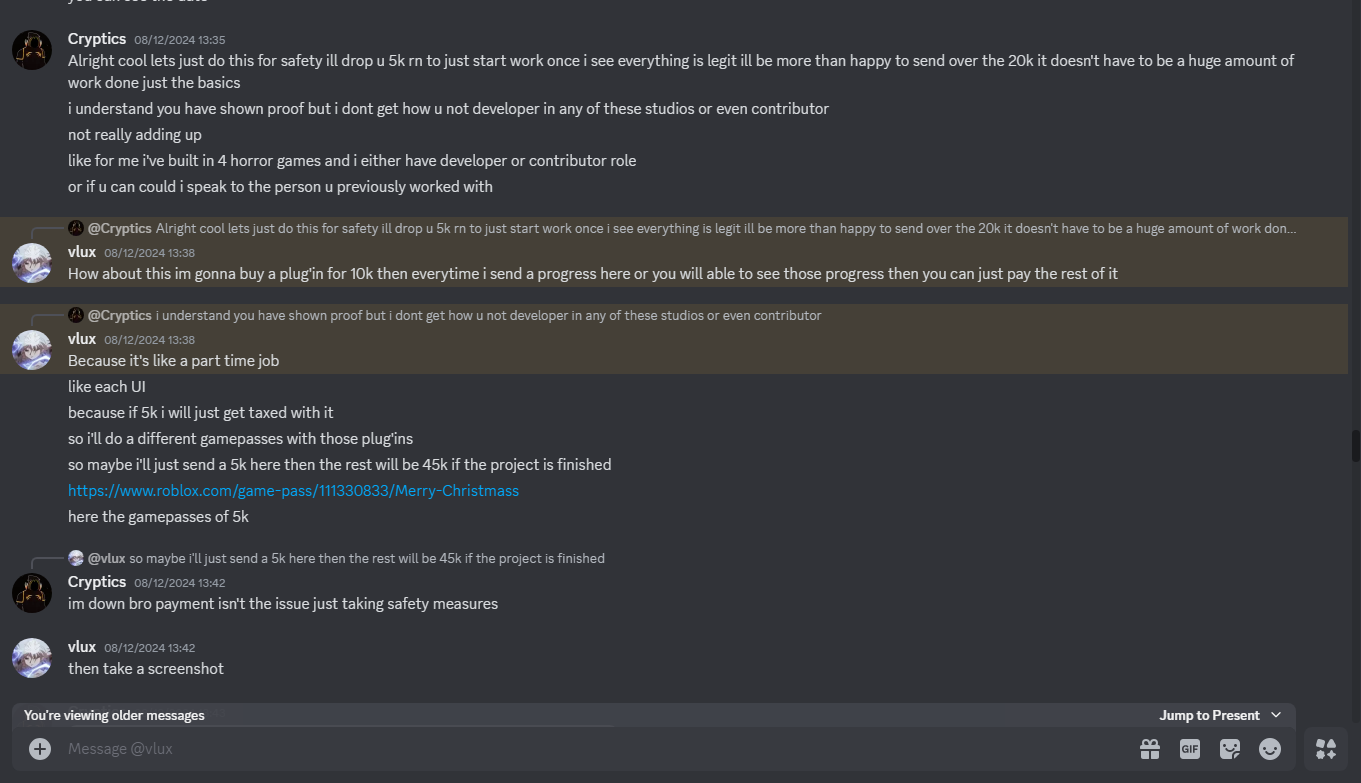The height and width of the screenshot is (783, 1361).
Task: Click the plus attachment upload icon
Action: pyautogui.click(x=40, y=749)
